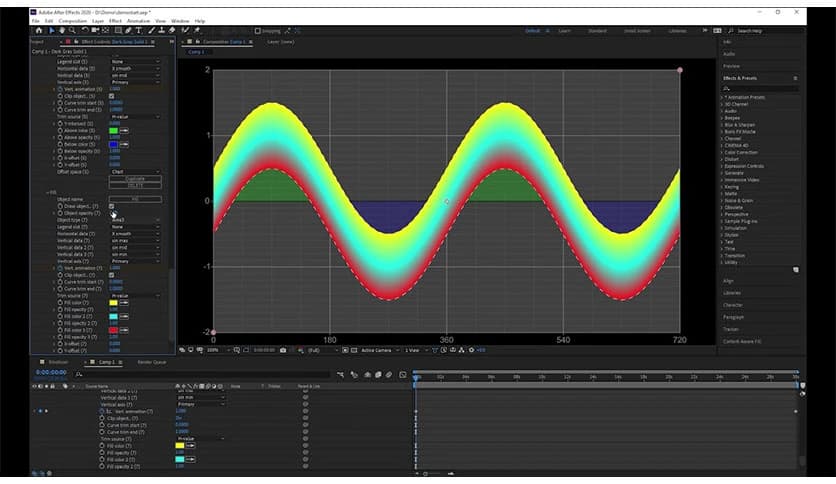Open the Effect menu
This screenshot has width=836, height=484.
tap(115, 21)
